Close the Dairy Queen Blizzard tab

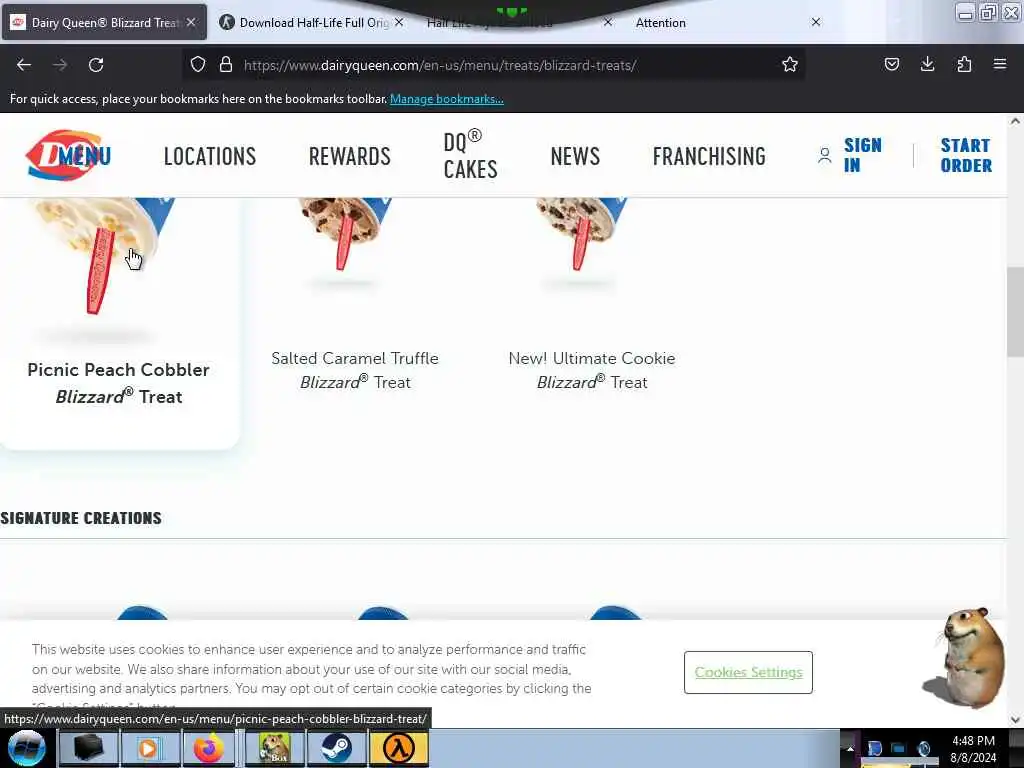(x=191, y=22)
